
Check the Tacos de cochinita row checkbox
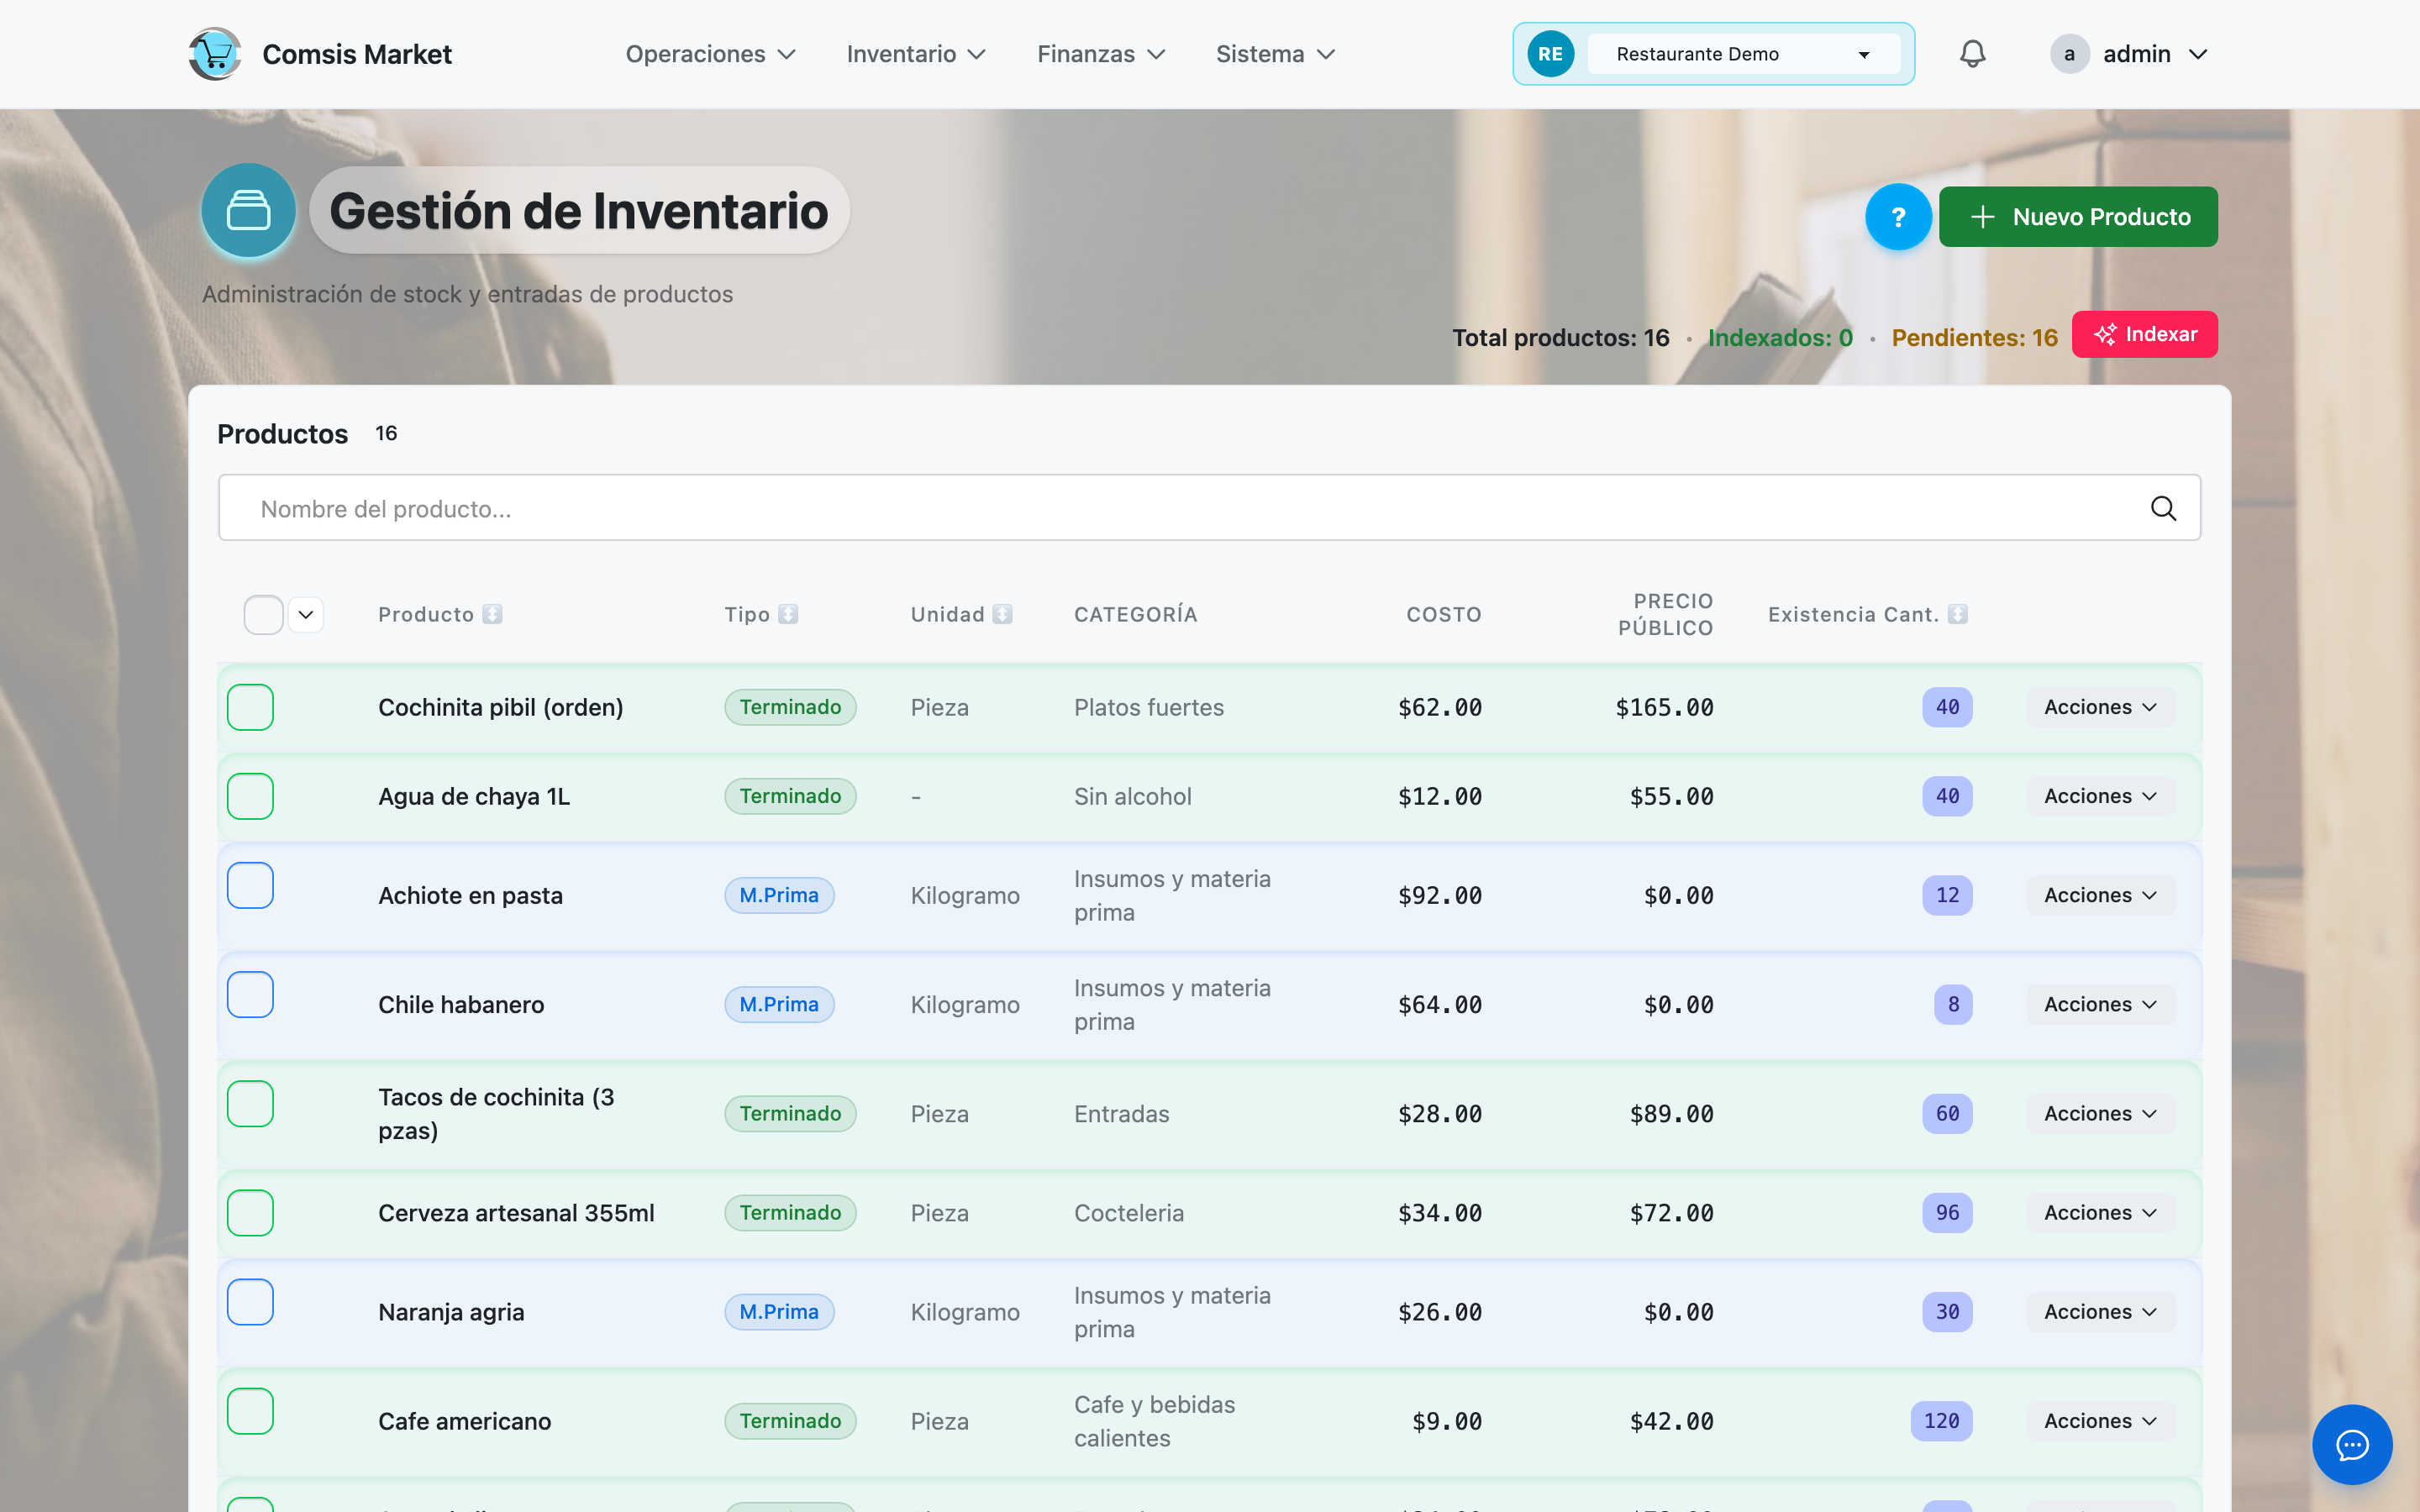tap(250, 1103)
